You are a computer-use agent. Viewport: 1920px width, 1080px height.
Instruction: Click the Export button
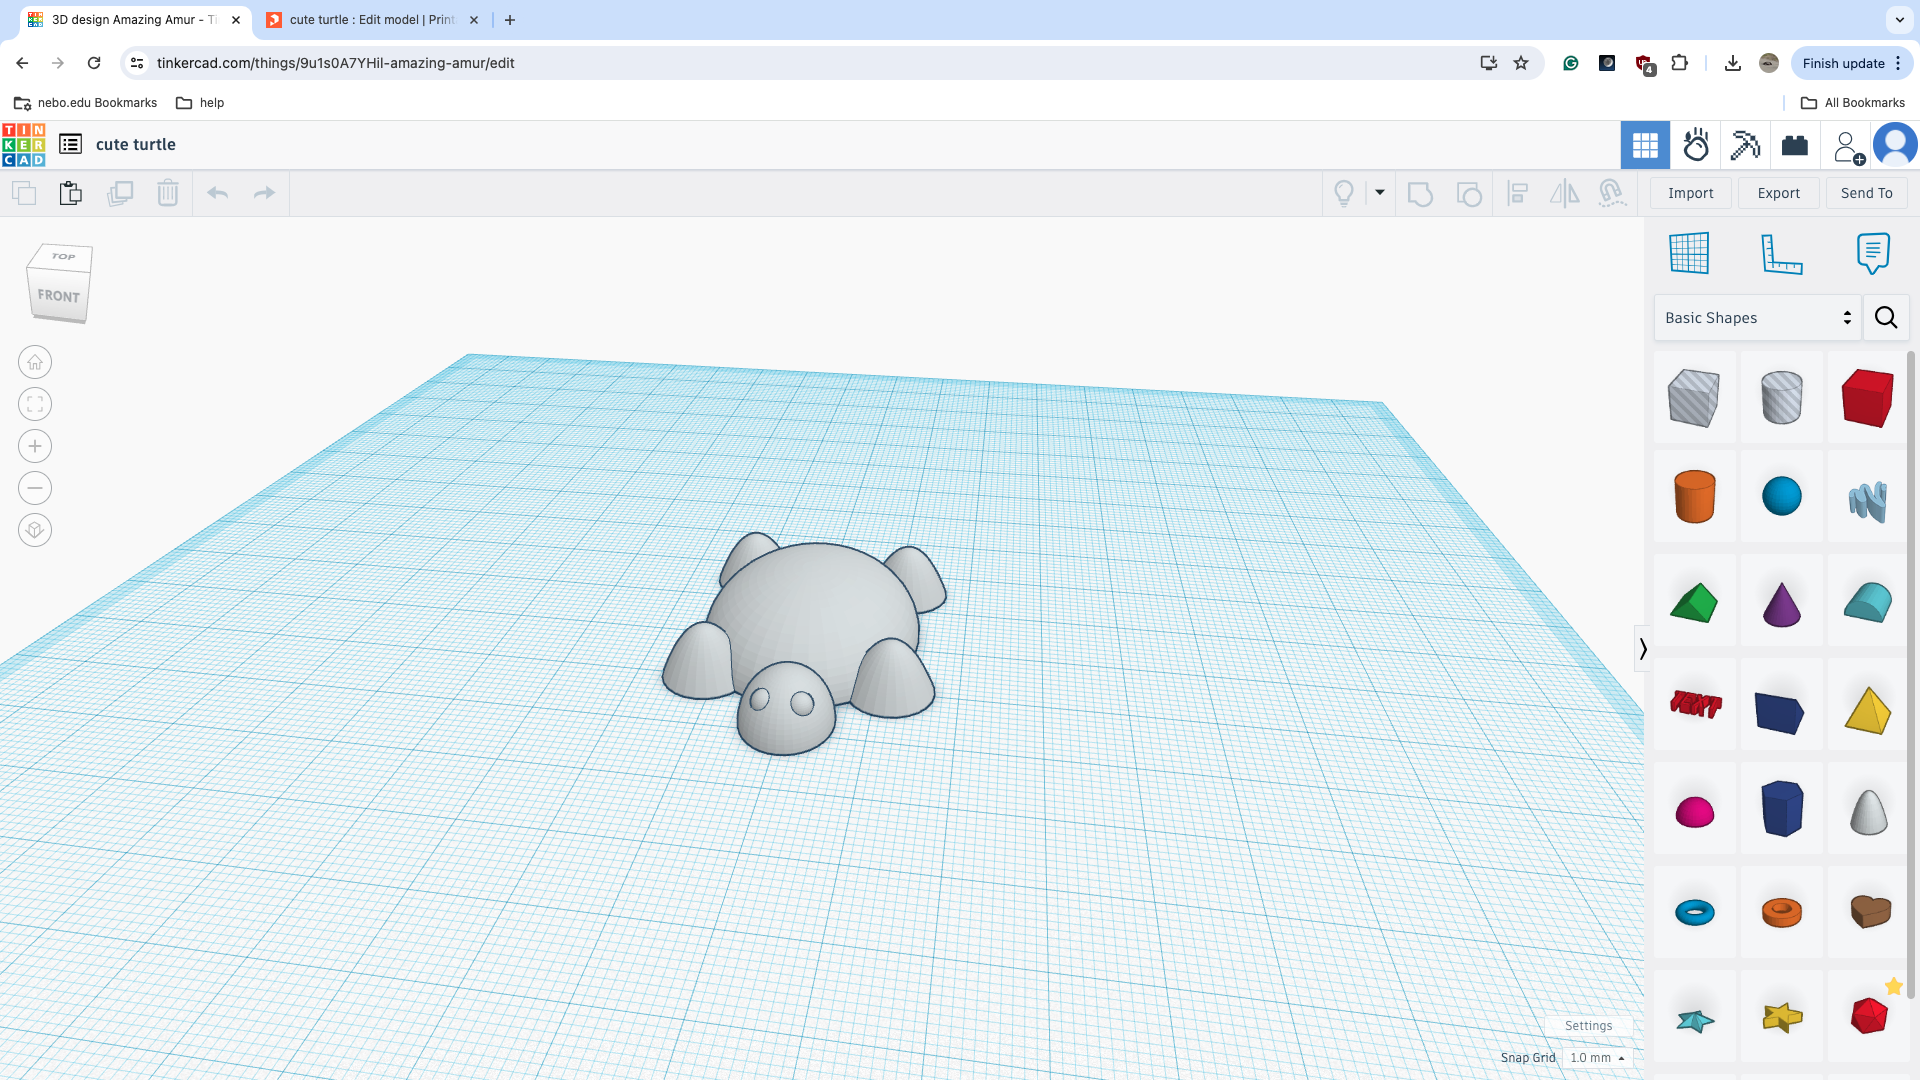tap(1779, 193)
